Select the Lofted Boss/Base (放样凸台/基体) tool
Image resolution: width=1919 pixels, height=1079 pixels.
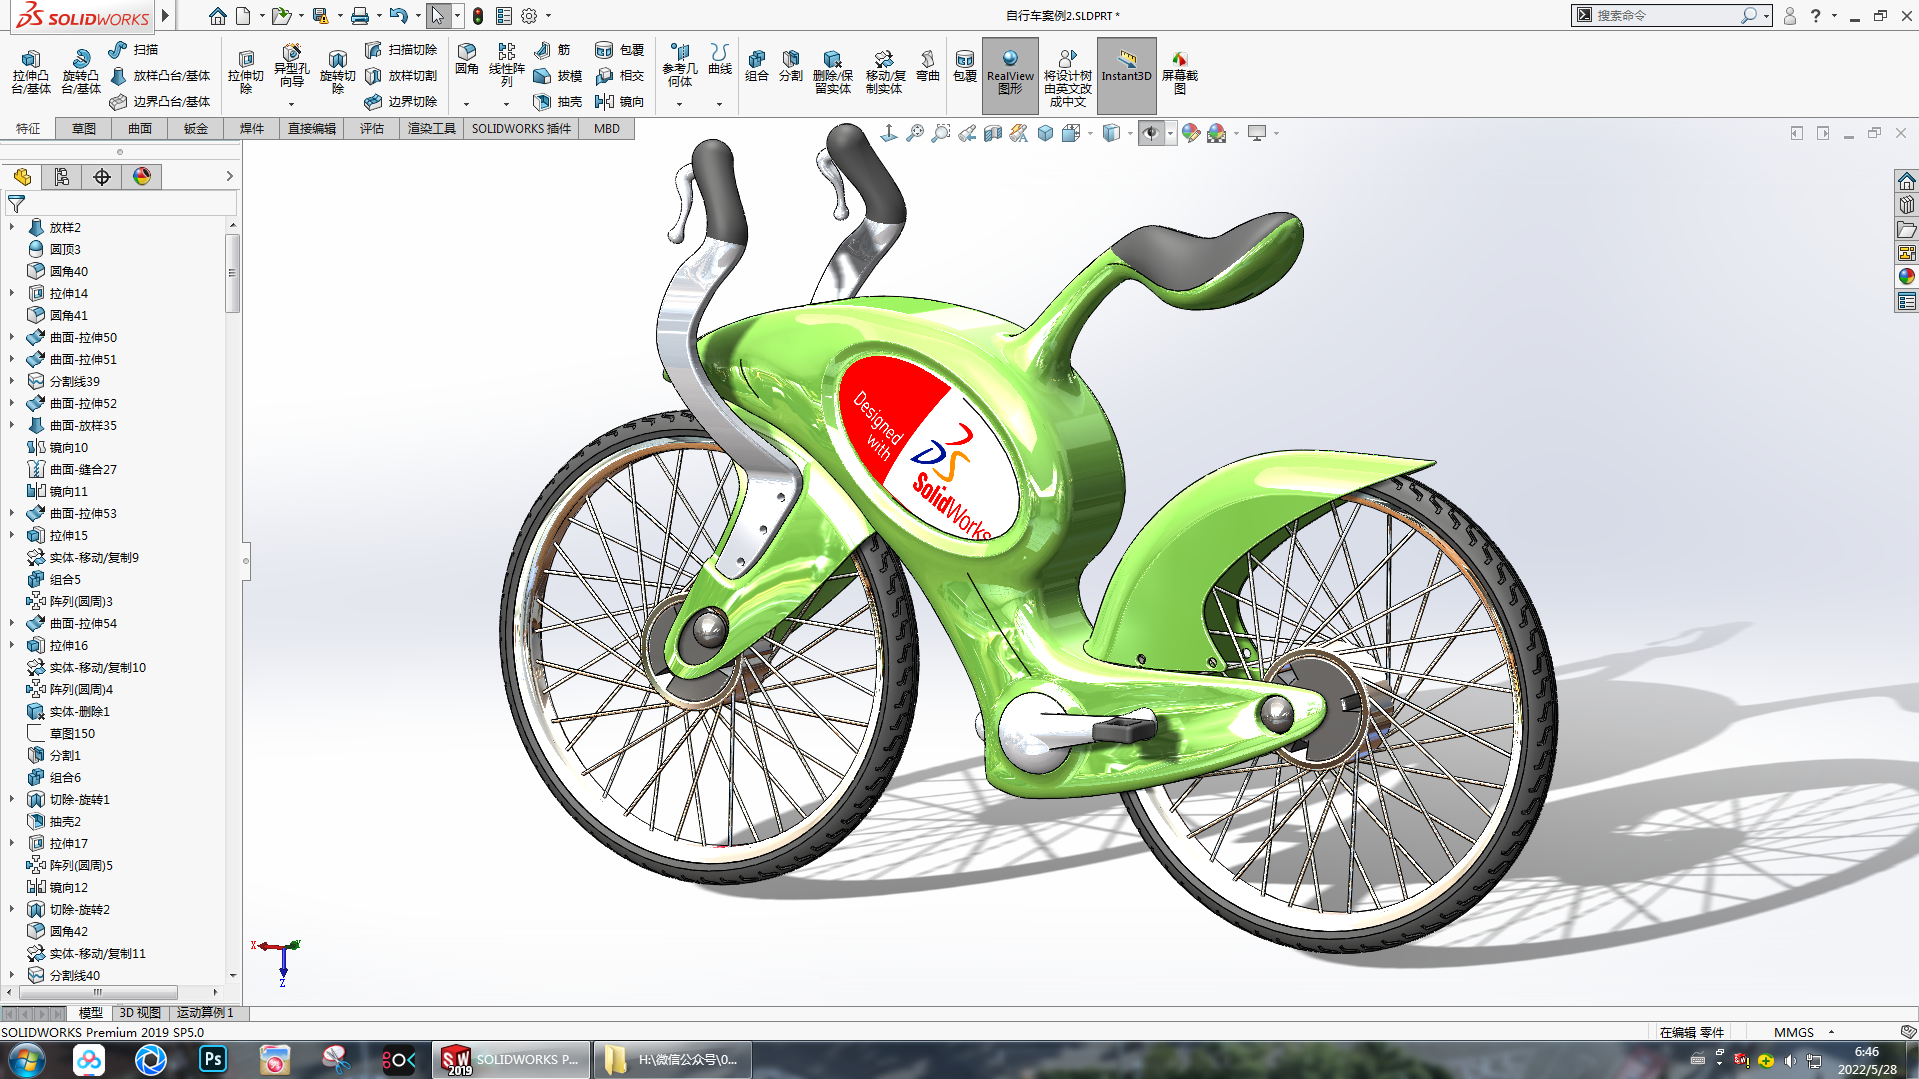coord(160,75)
